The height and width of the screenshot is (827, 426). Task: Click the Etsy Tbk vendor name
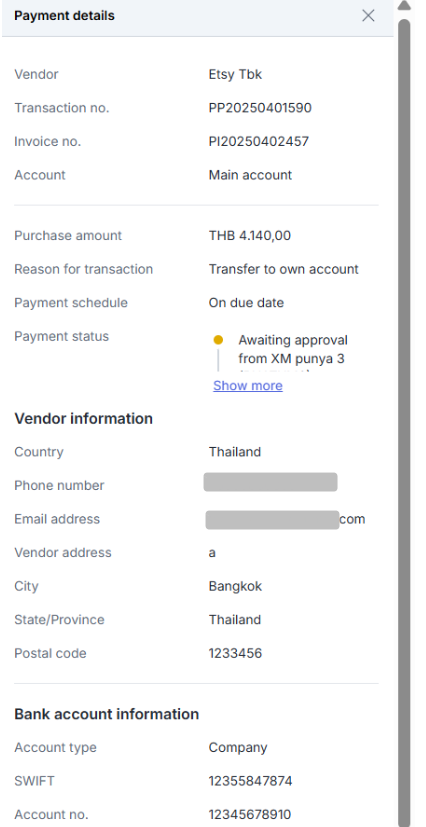[235, 74]
